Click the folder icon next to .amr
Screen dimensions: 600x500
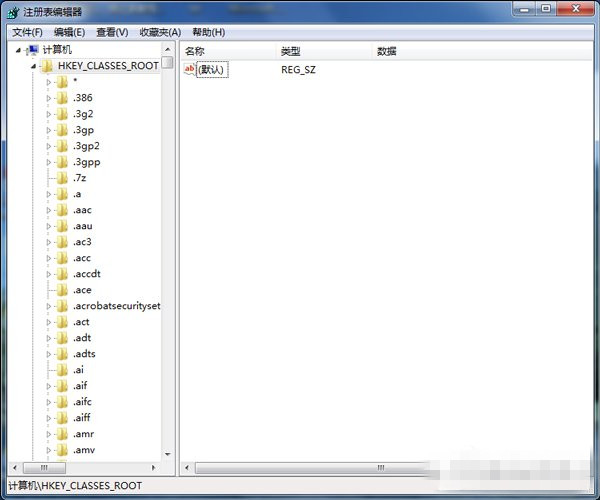coord(62,434)
